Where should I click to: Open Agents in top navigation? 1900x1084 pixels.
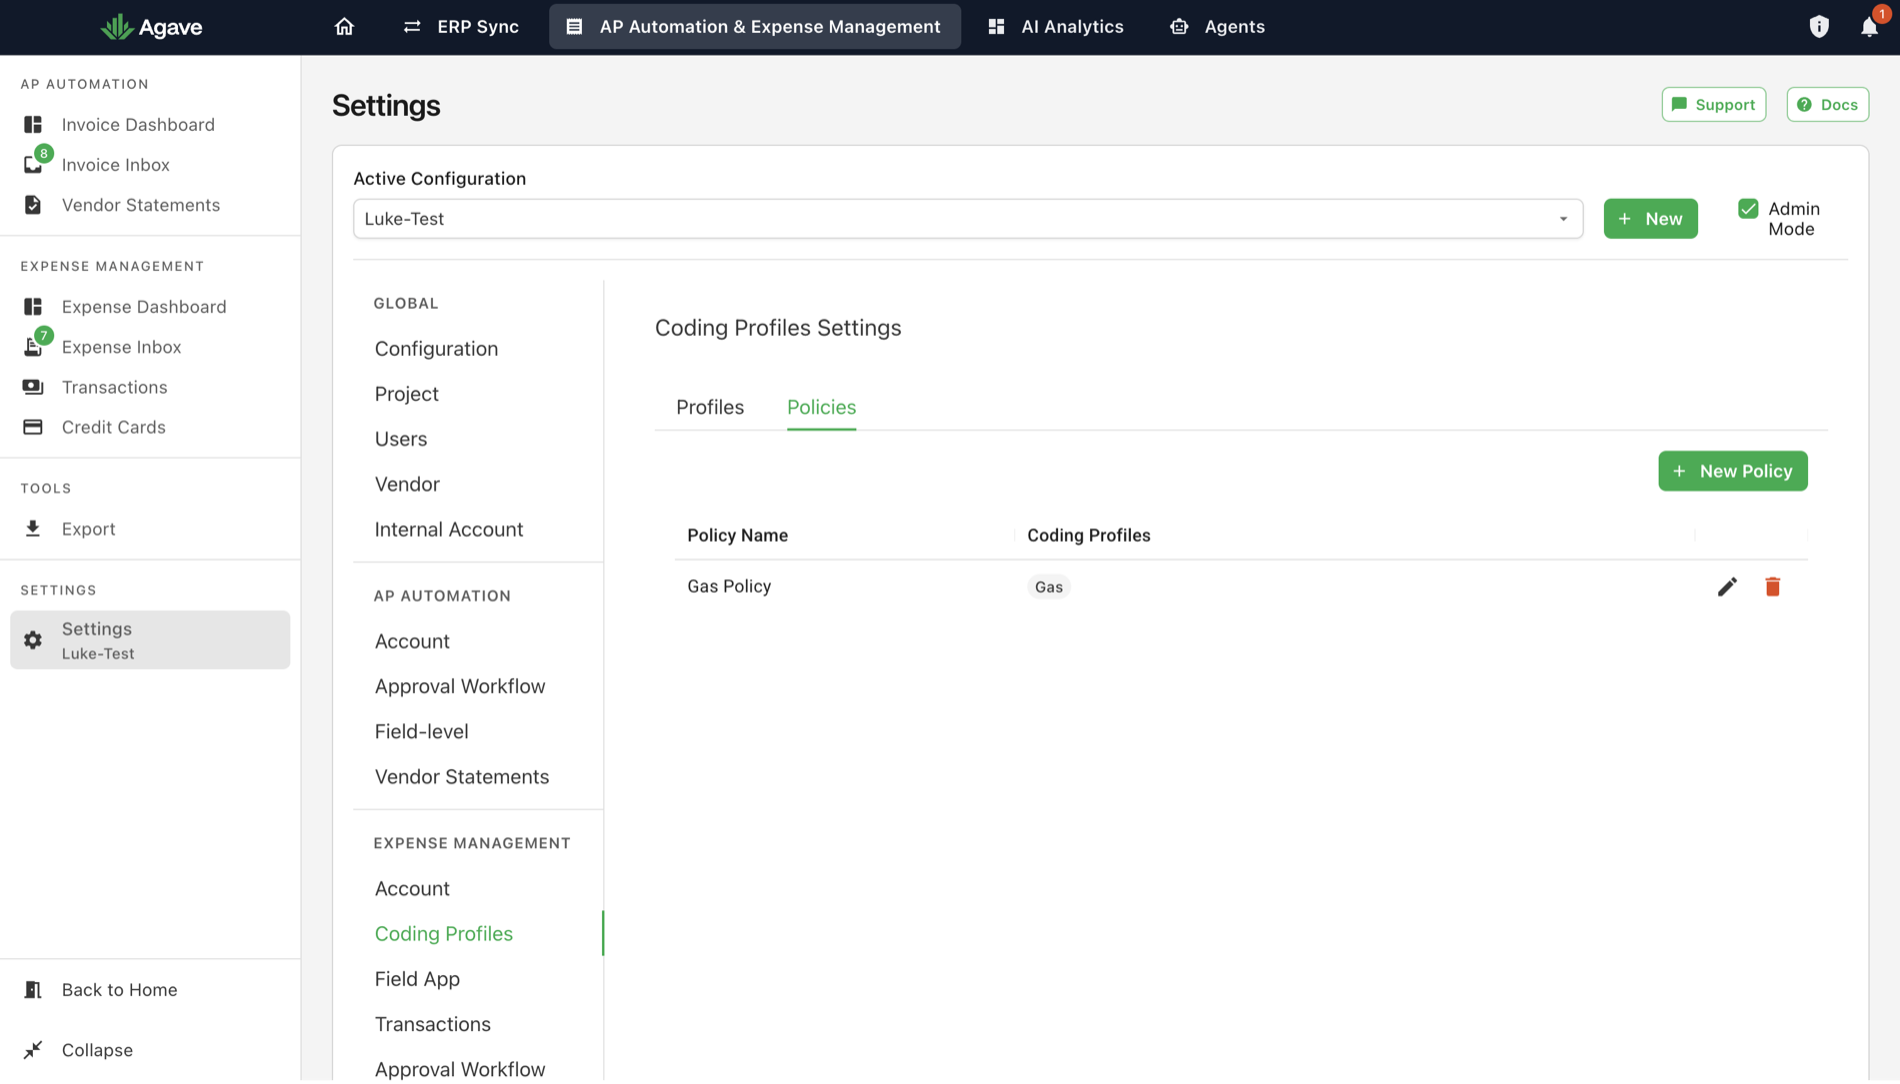[x=1217, y=27]
